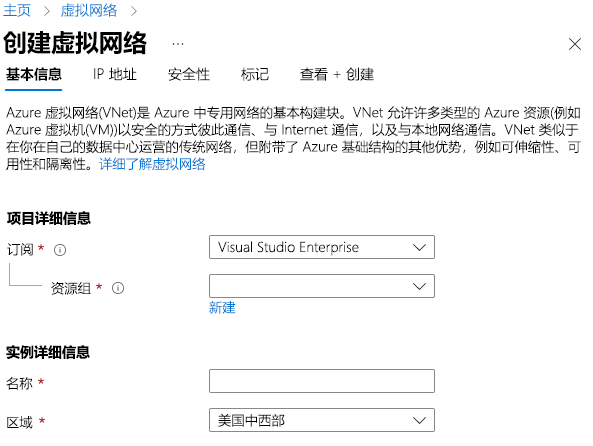Click the 实例详细信息 section heading
The image size is (593, 446).
(x=48, y=352)
